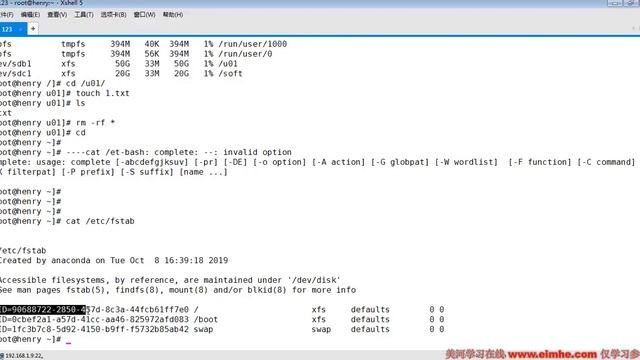This screenshot has height=360, width=640.
Task: Open the 编辑(E) menu
Action: coord(30,15)
